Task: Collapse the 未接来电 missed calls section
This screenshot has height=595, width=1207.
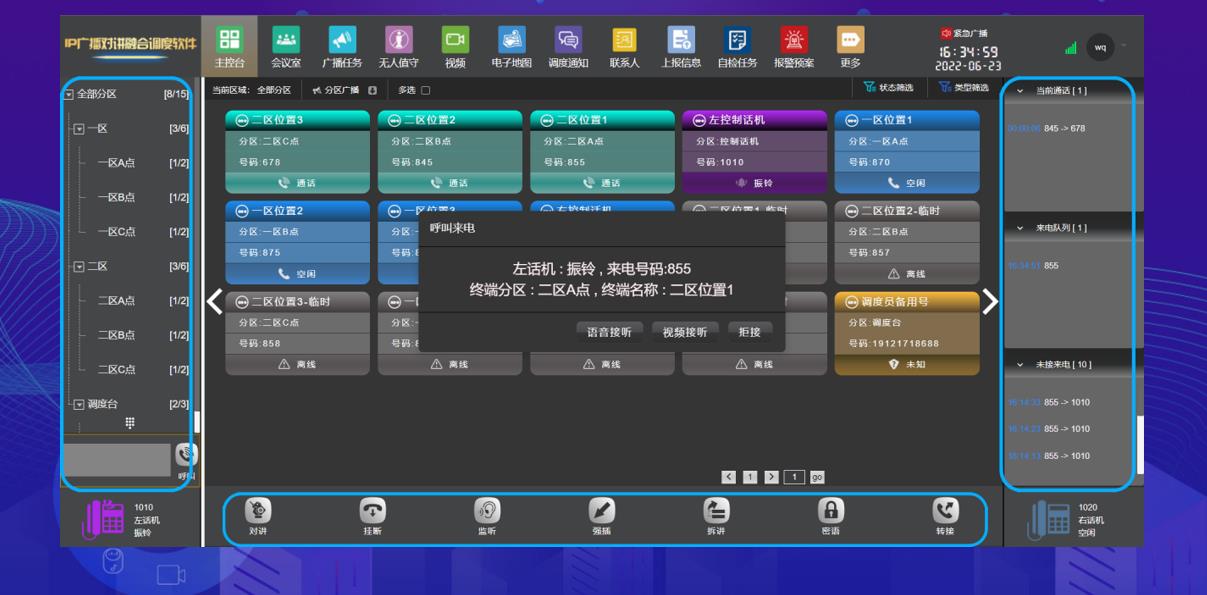Action: point(1020,365)
